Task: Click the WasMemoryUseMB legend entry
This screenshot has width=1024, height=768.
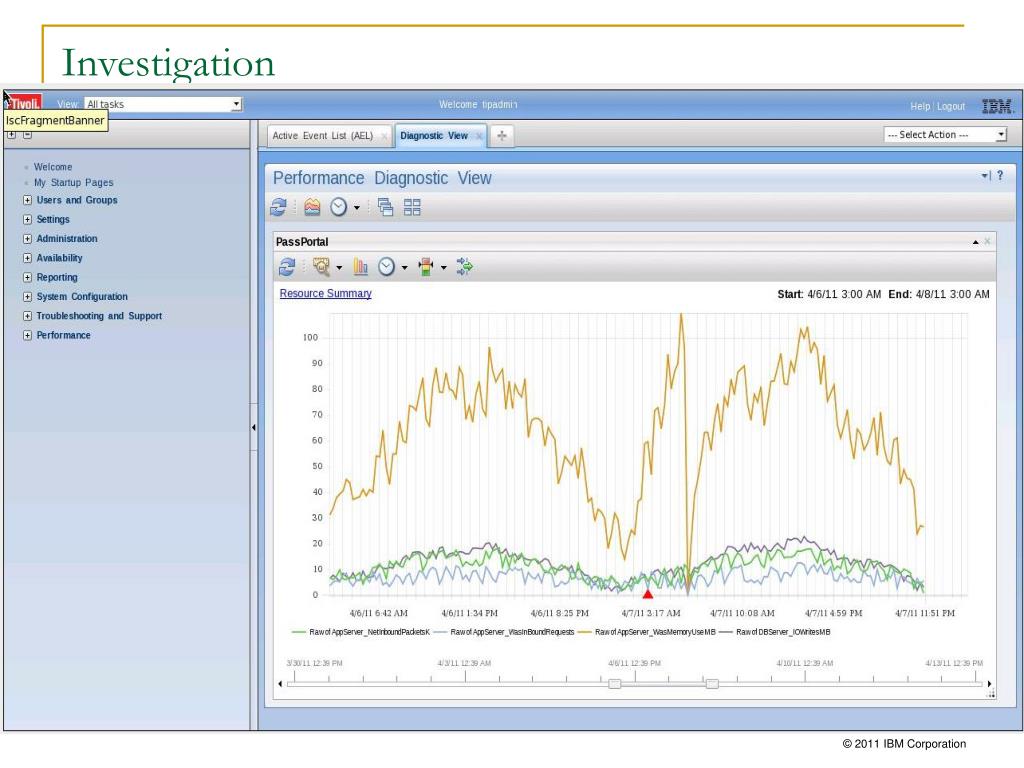Action: point(647,632)
